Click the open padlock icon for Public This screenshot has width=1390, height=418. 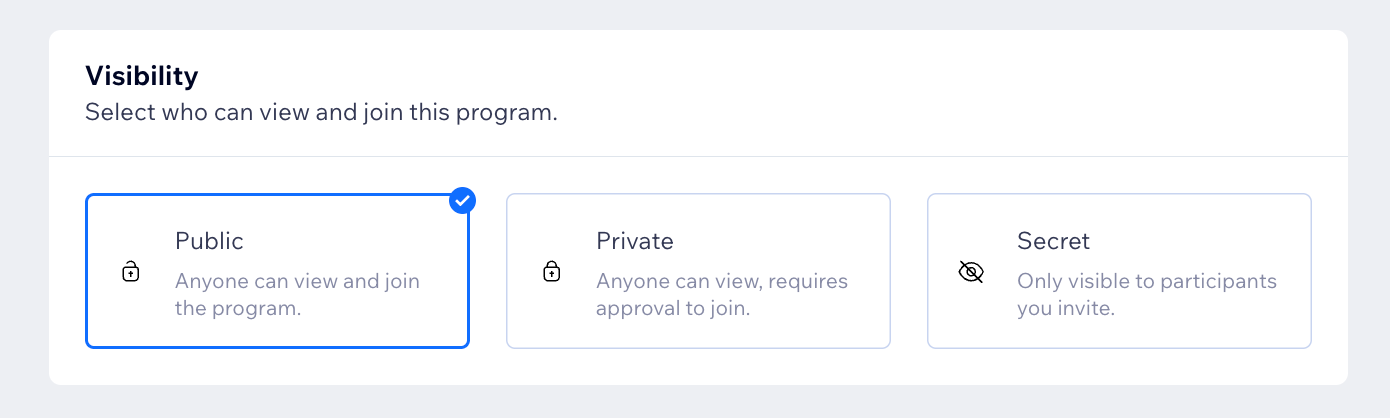pyautogui.click(x=130, y=271)
